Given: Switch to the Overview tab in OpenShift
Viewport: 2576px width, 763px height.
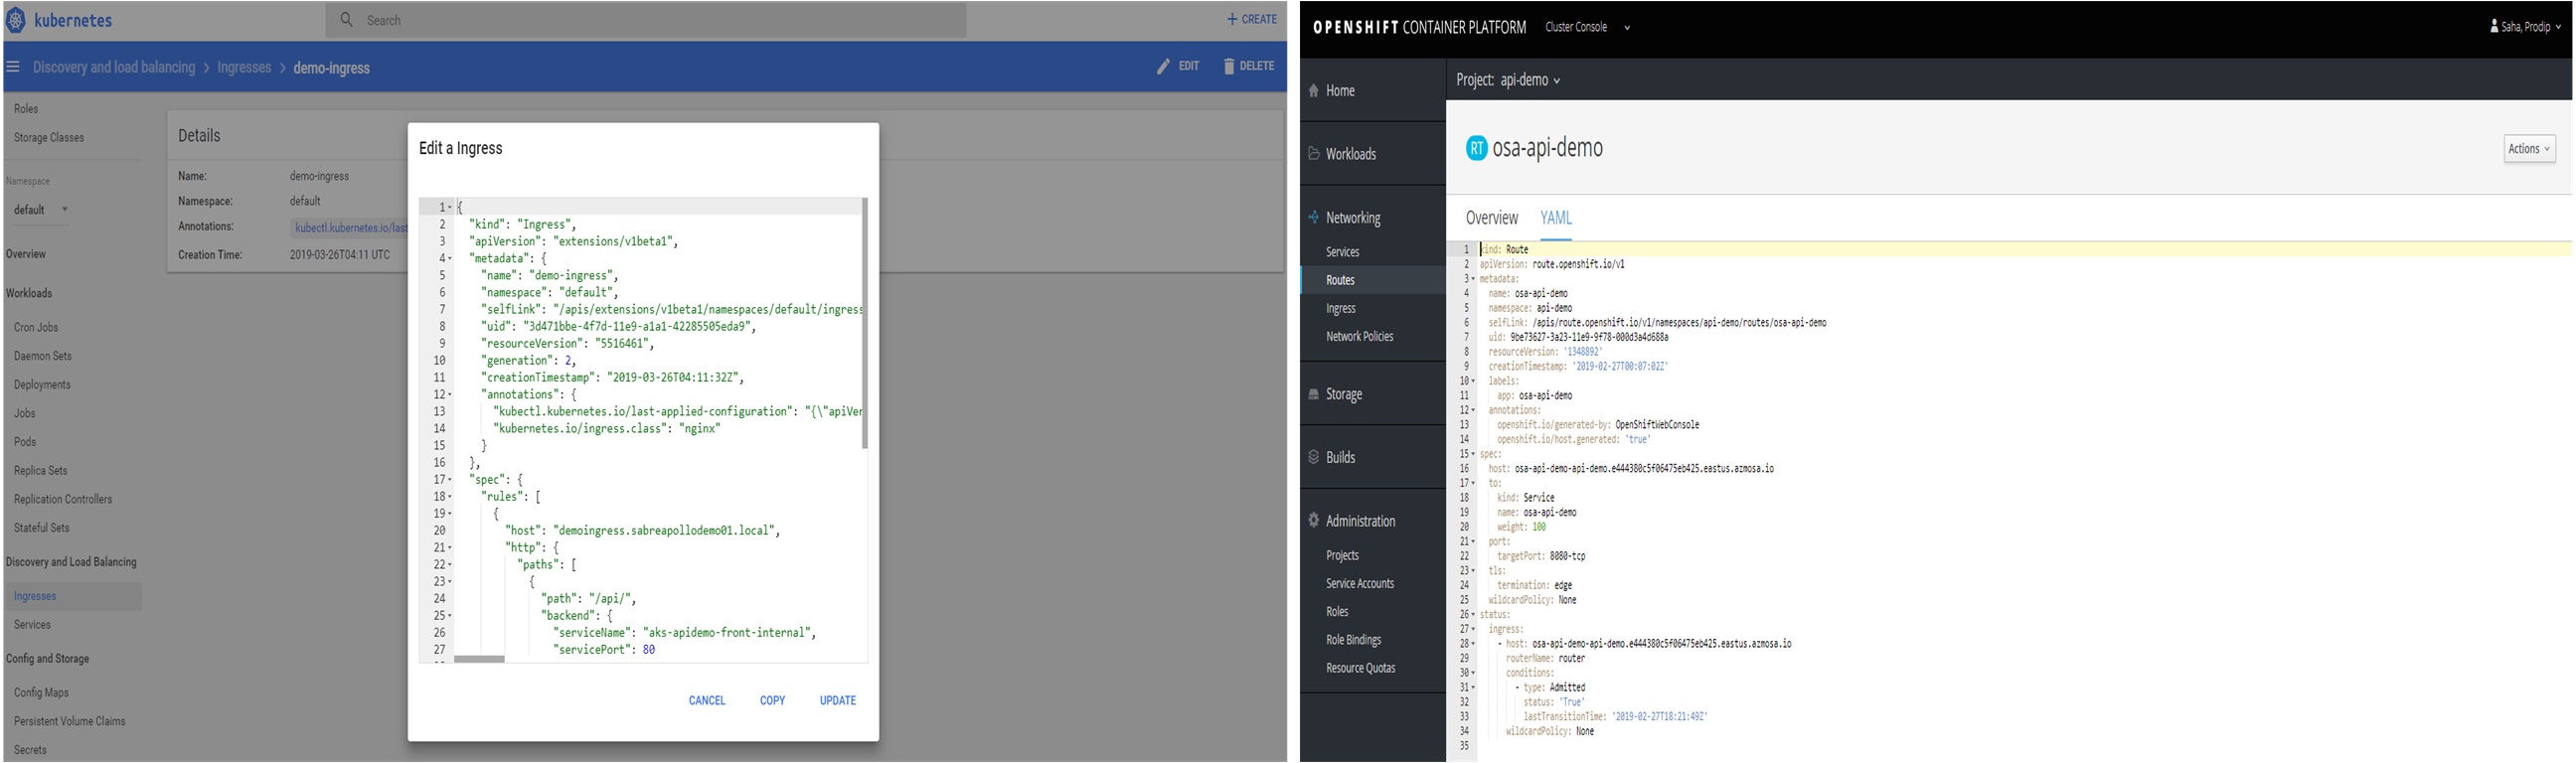Looking at the screenshot, I should [1491, 218].
